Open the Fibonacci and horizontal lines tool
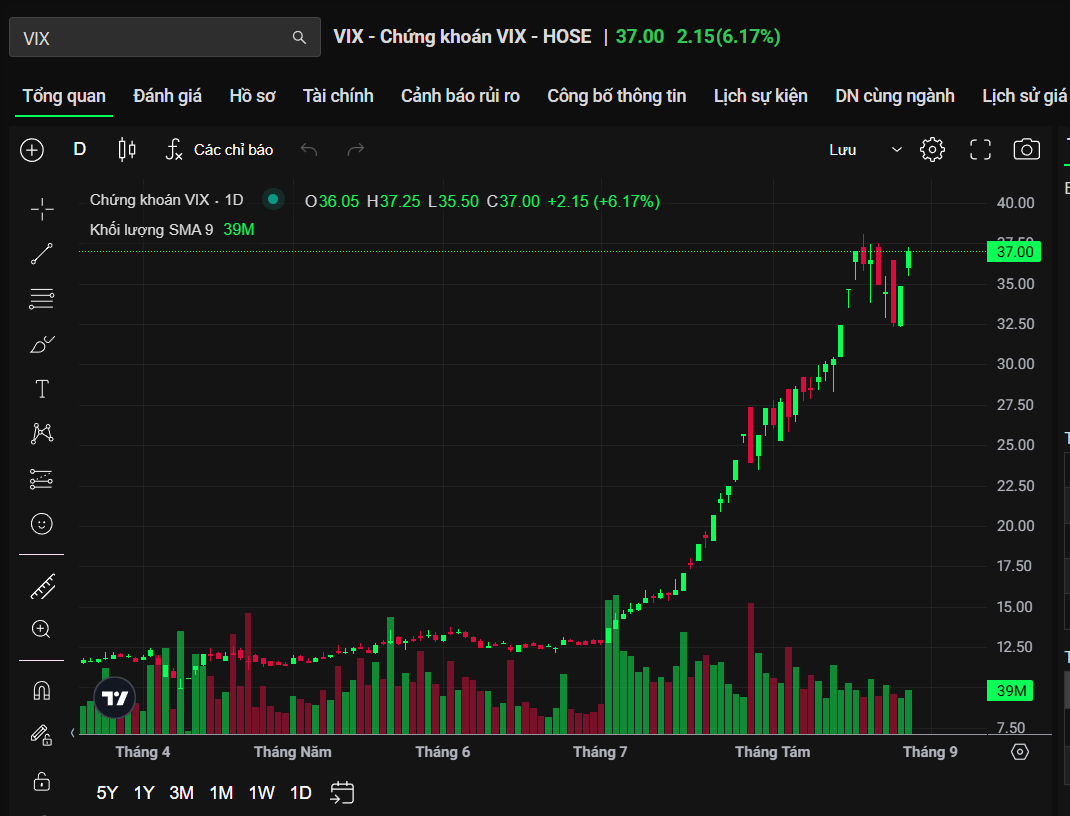This screenshot has width=1070, height=816. click(42, 299)
